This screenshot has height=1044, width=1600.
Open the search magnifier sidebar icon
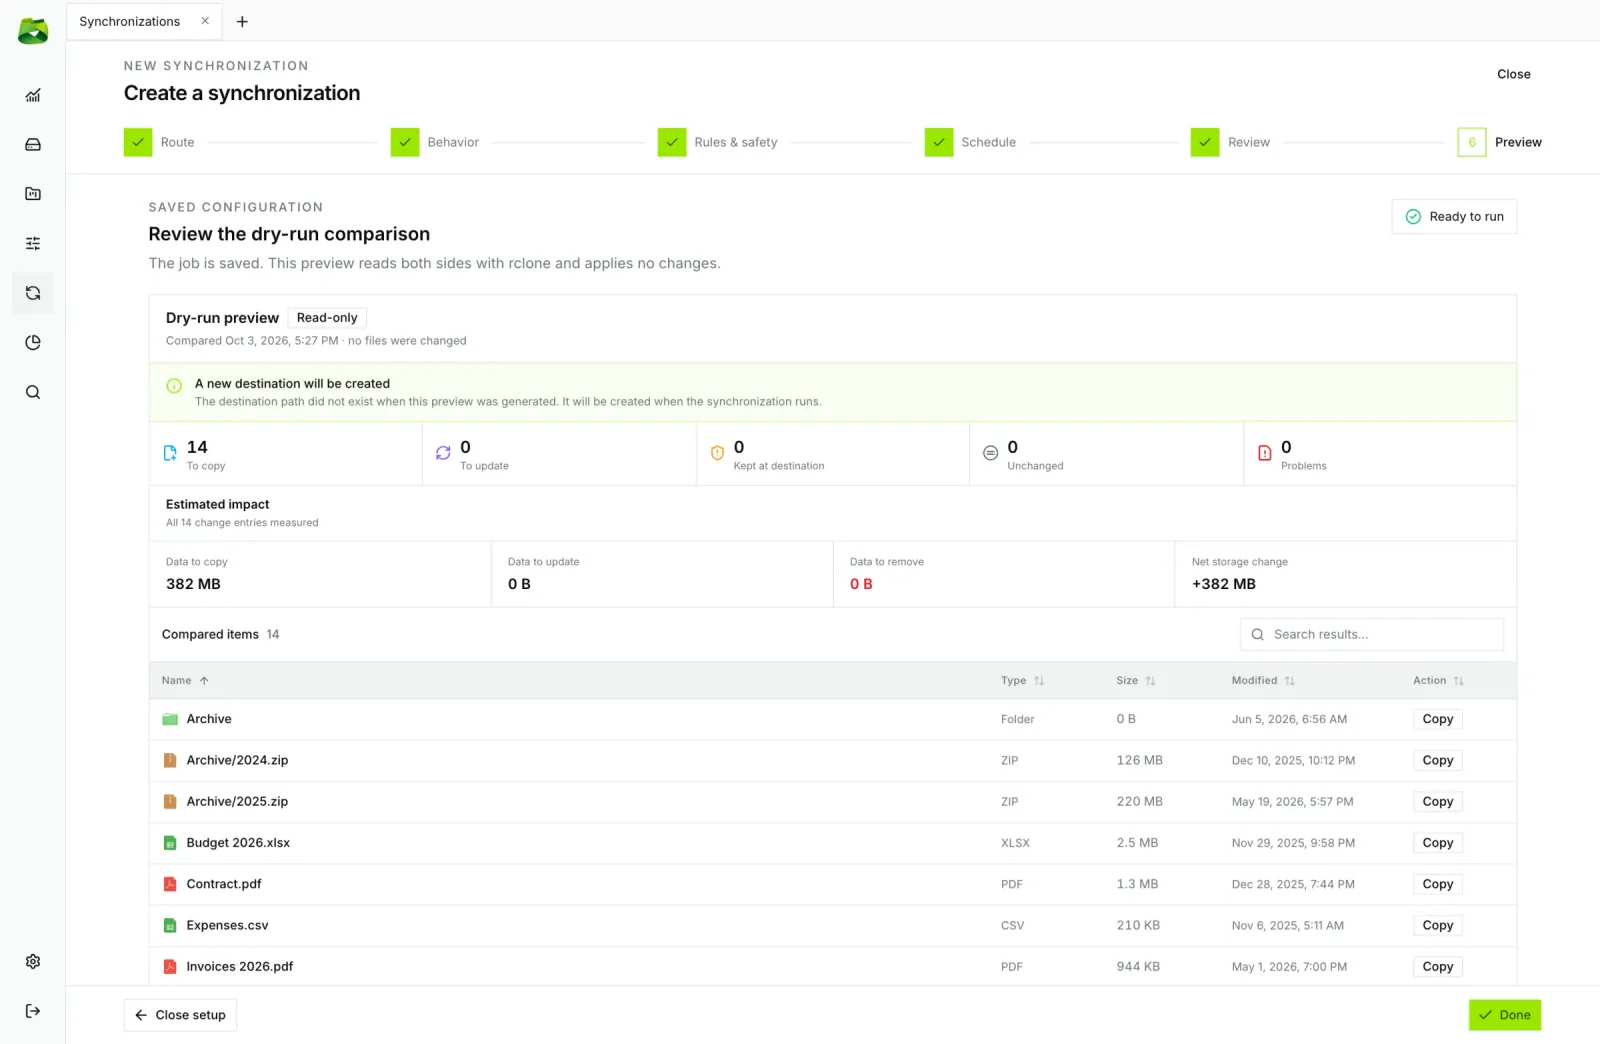coord(33,392)
